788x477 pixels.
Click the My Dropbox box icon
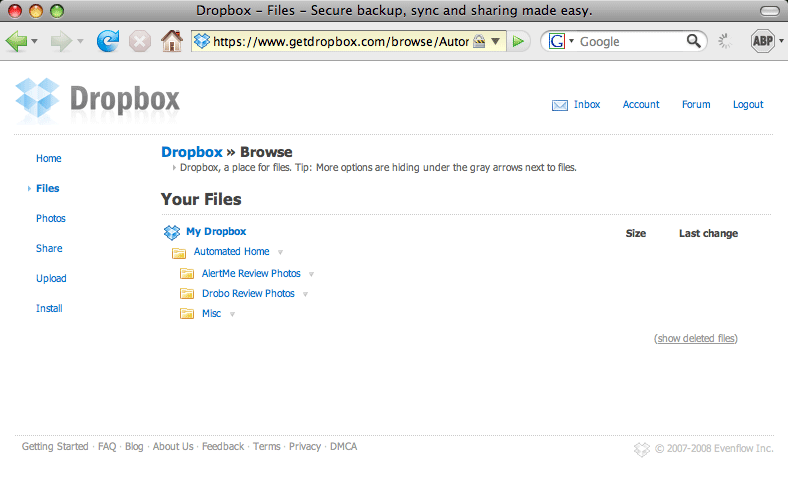tap(172, 232)
